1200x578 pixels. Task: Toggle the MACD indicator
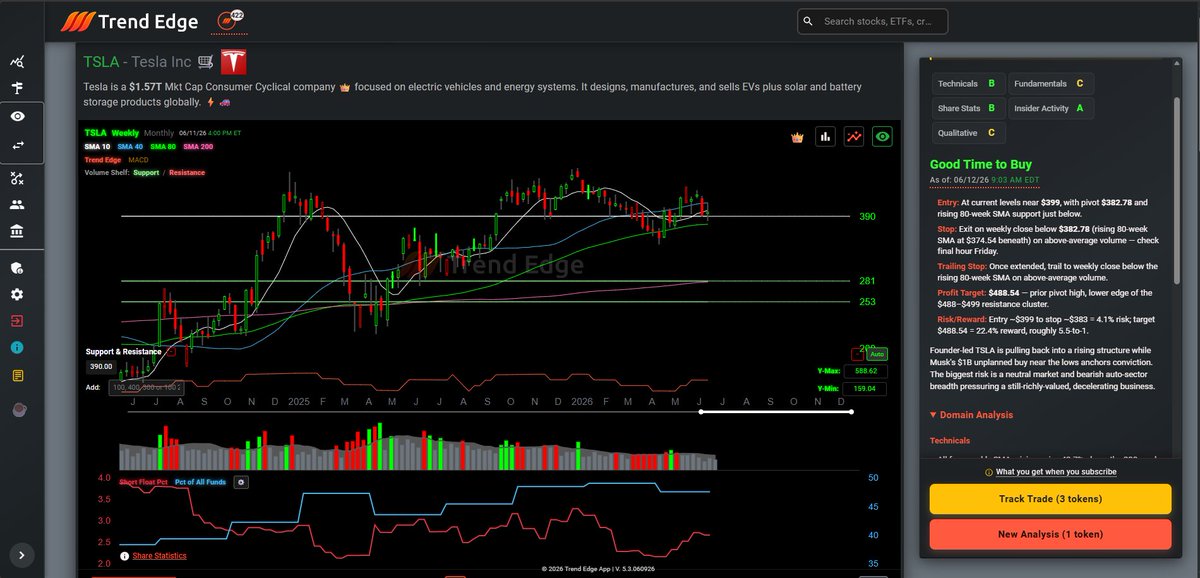point(139,160)
